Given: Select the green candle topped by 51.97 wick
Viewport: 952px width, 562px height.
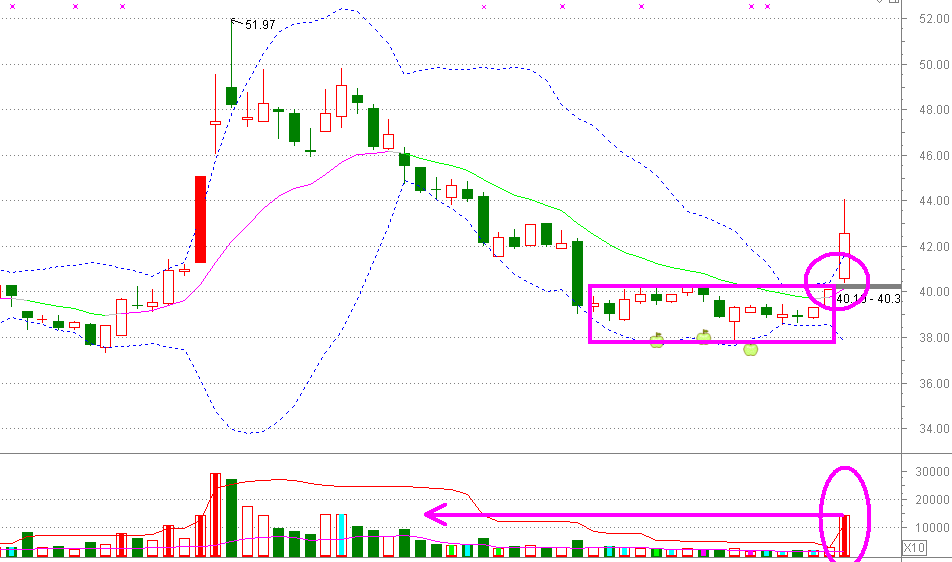Looking at the screenshot, I should 231,96.
